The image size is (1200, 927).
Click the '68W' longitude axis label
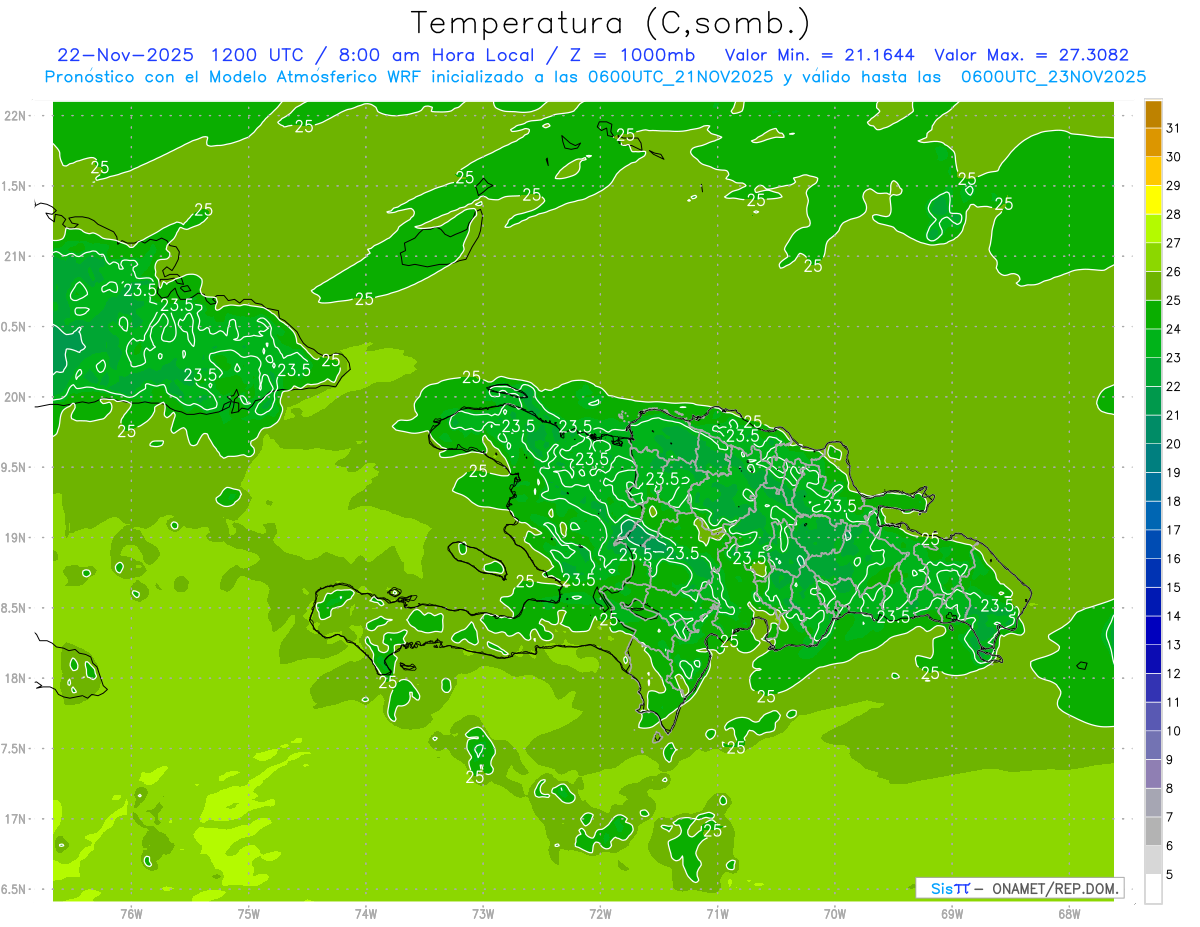1068,914
